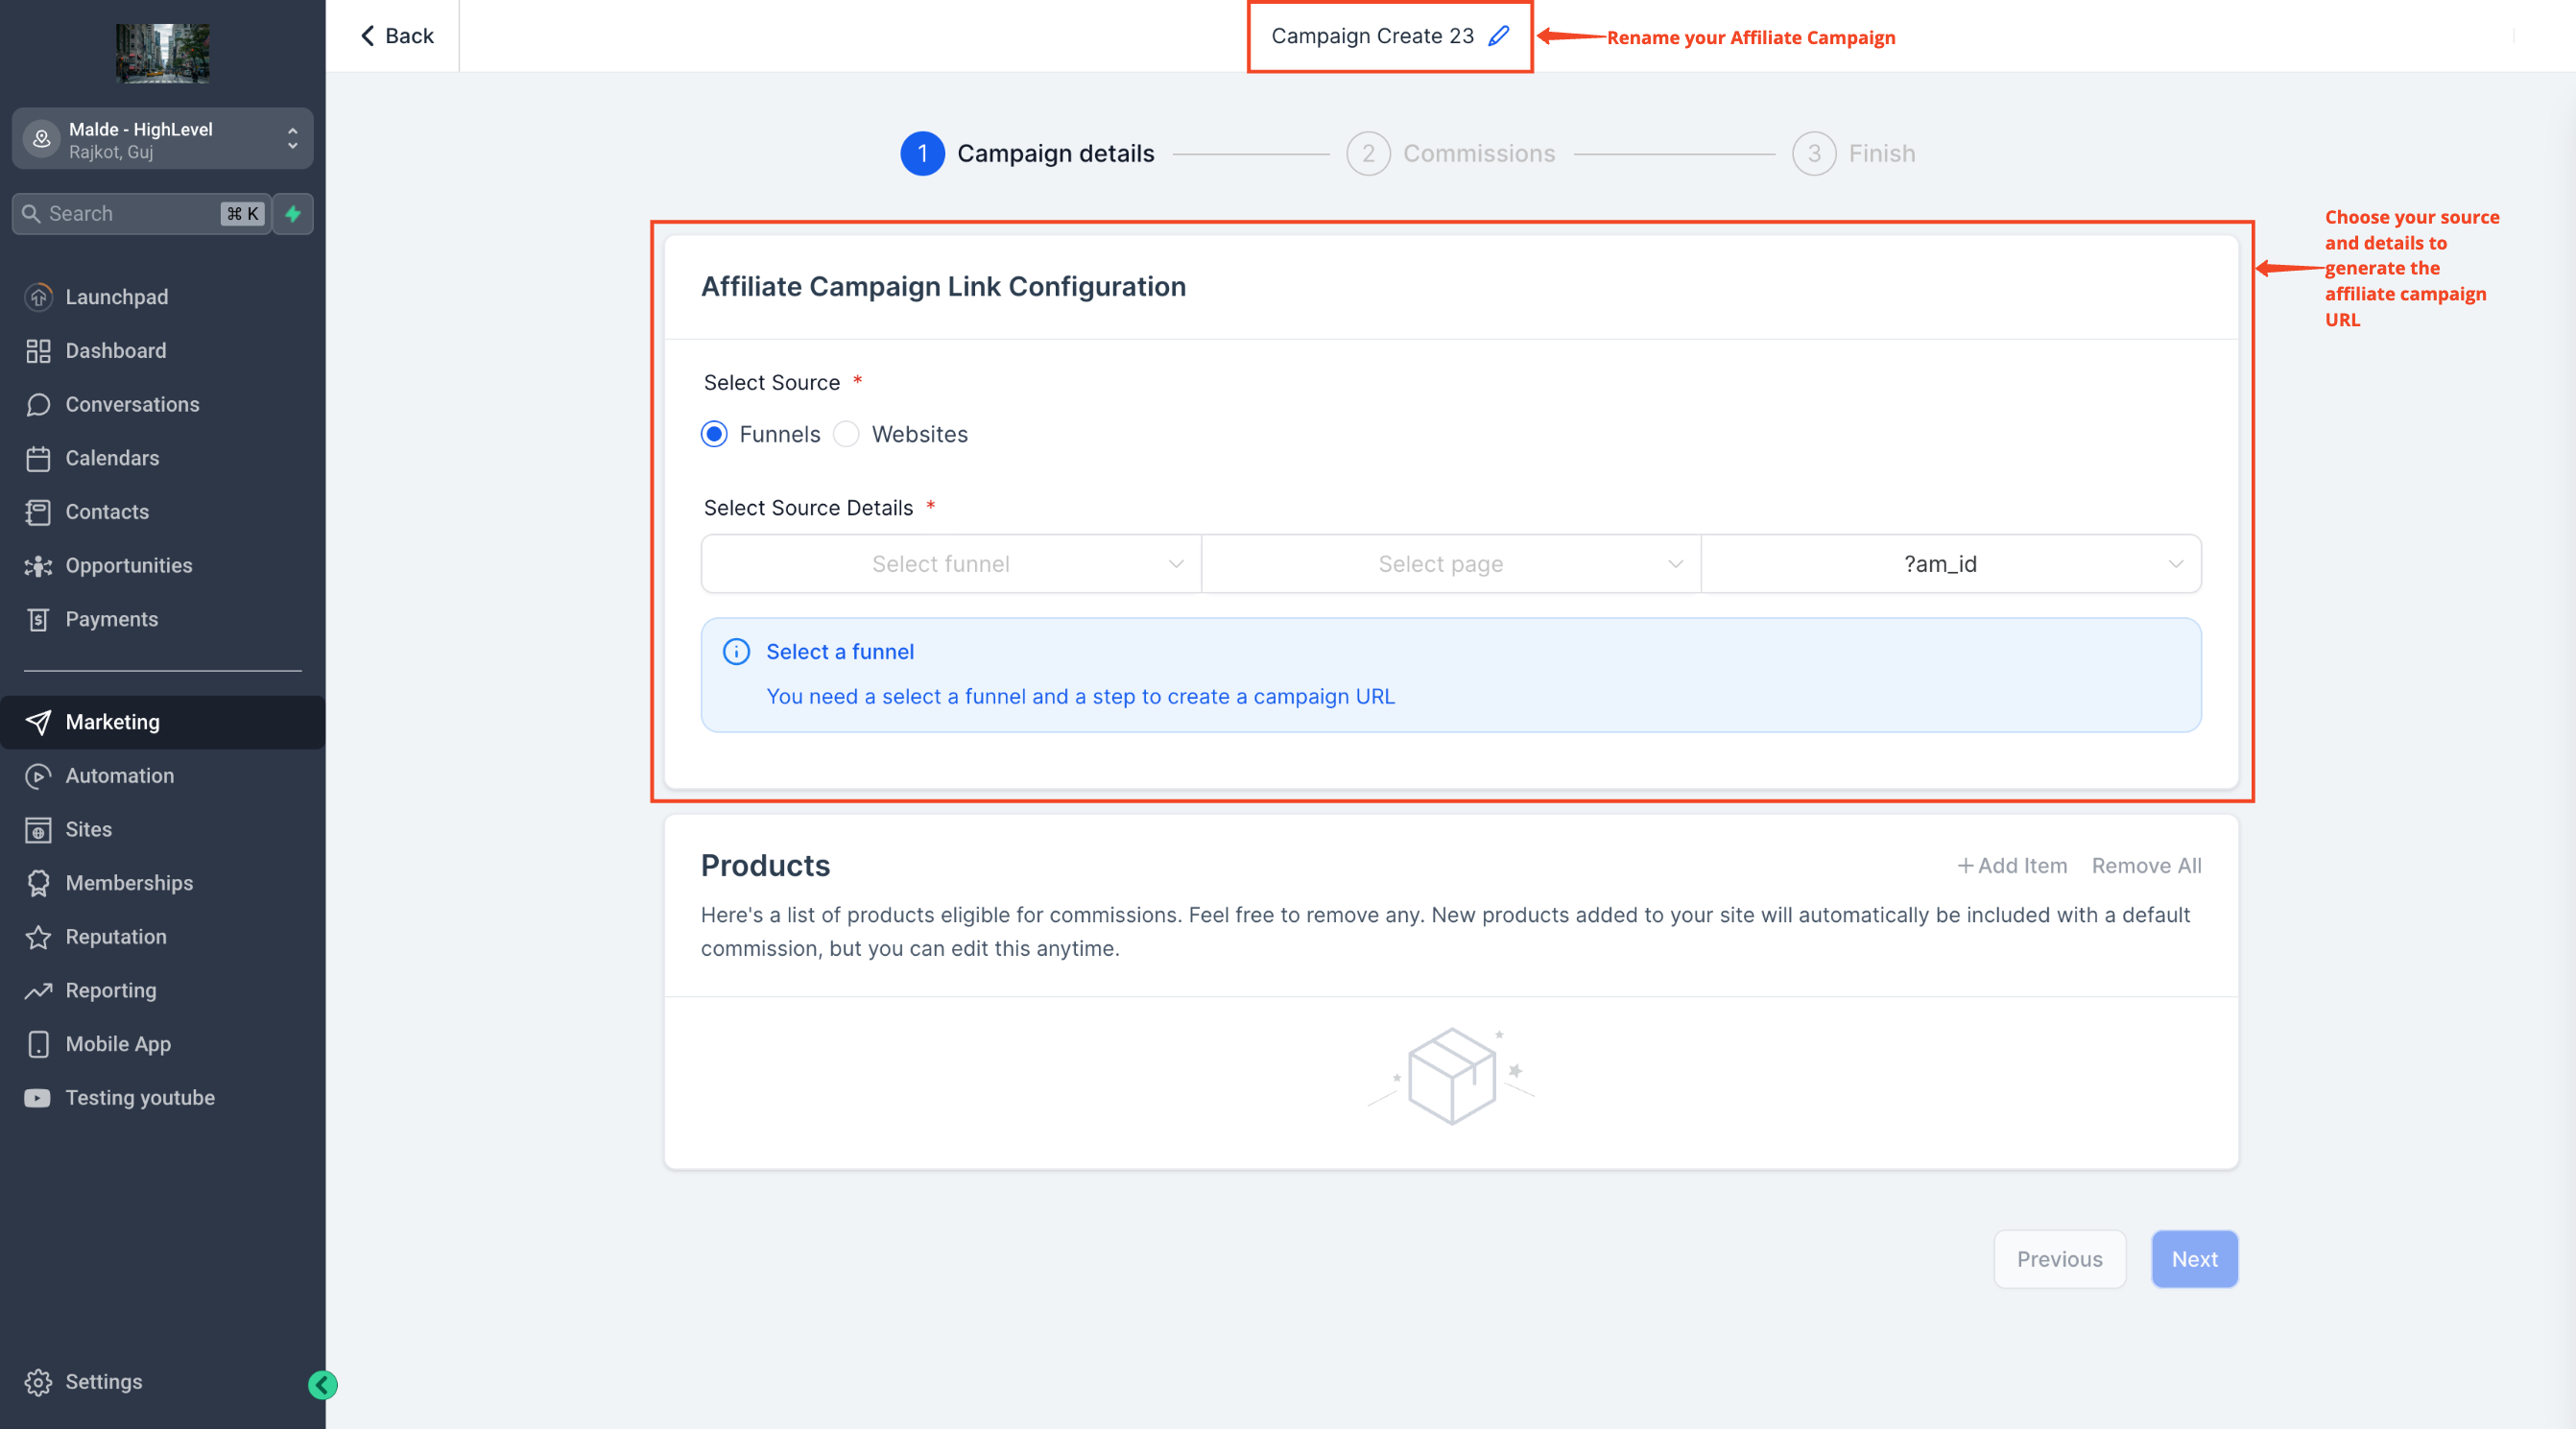
Task: Click the 'Affiliate Campaign Link Configuration' heading
Action: tap(943, 287)
